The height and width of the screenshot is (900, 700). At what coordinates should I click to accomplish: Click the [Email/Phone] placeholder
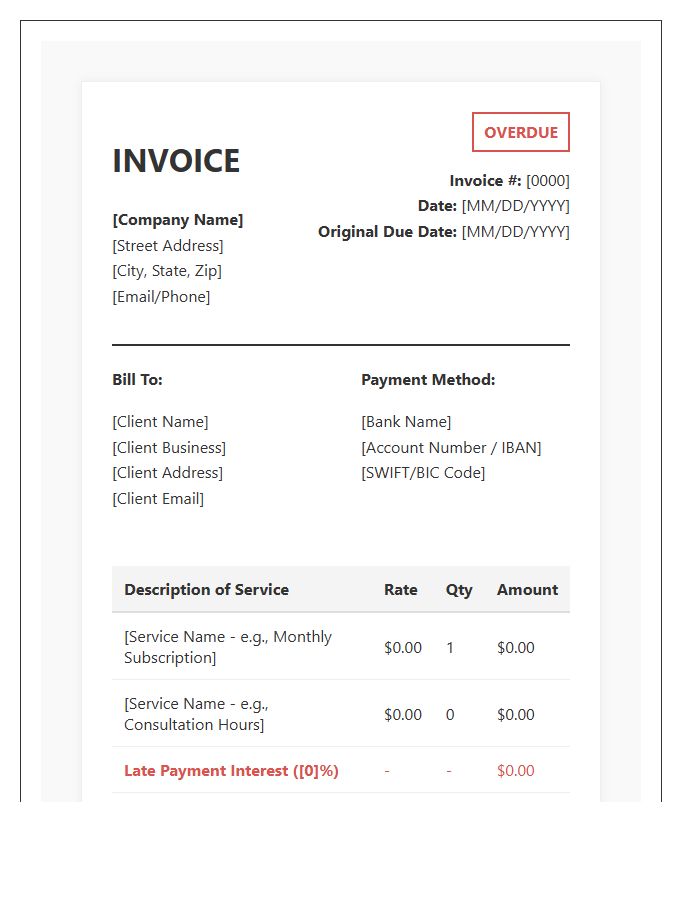pos(161,297)
